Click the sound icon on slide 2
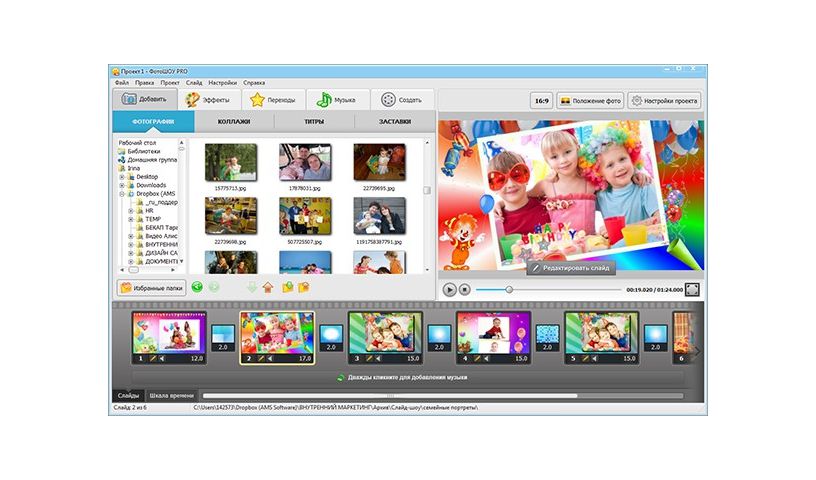This screenshot has height=480, width=816. tap(270, 359)
